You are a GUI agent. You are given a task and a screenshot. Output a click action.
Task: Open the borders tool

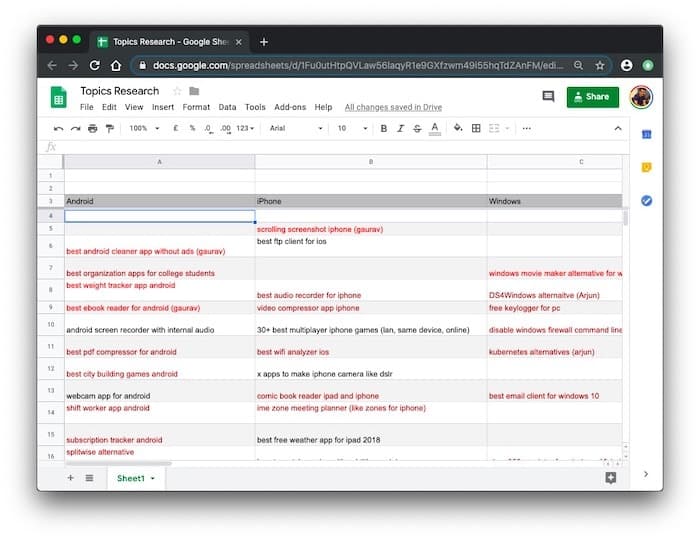[x=476, y=129]
